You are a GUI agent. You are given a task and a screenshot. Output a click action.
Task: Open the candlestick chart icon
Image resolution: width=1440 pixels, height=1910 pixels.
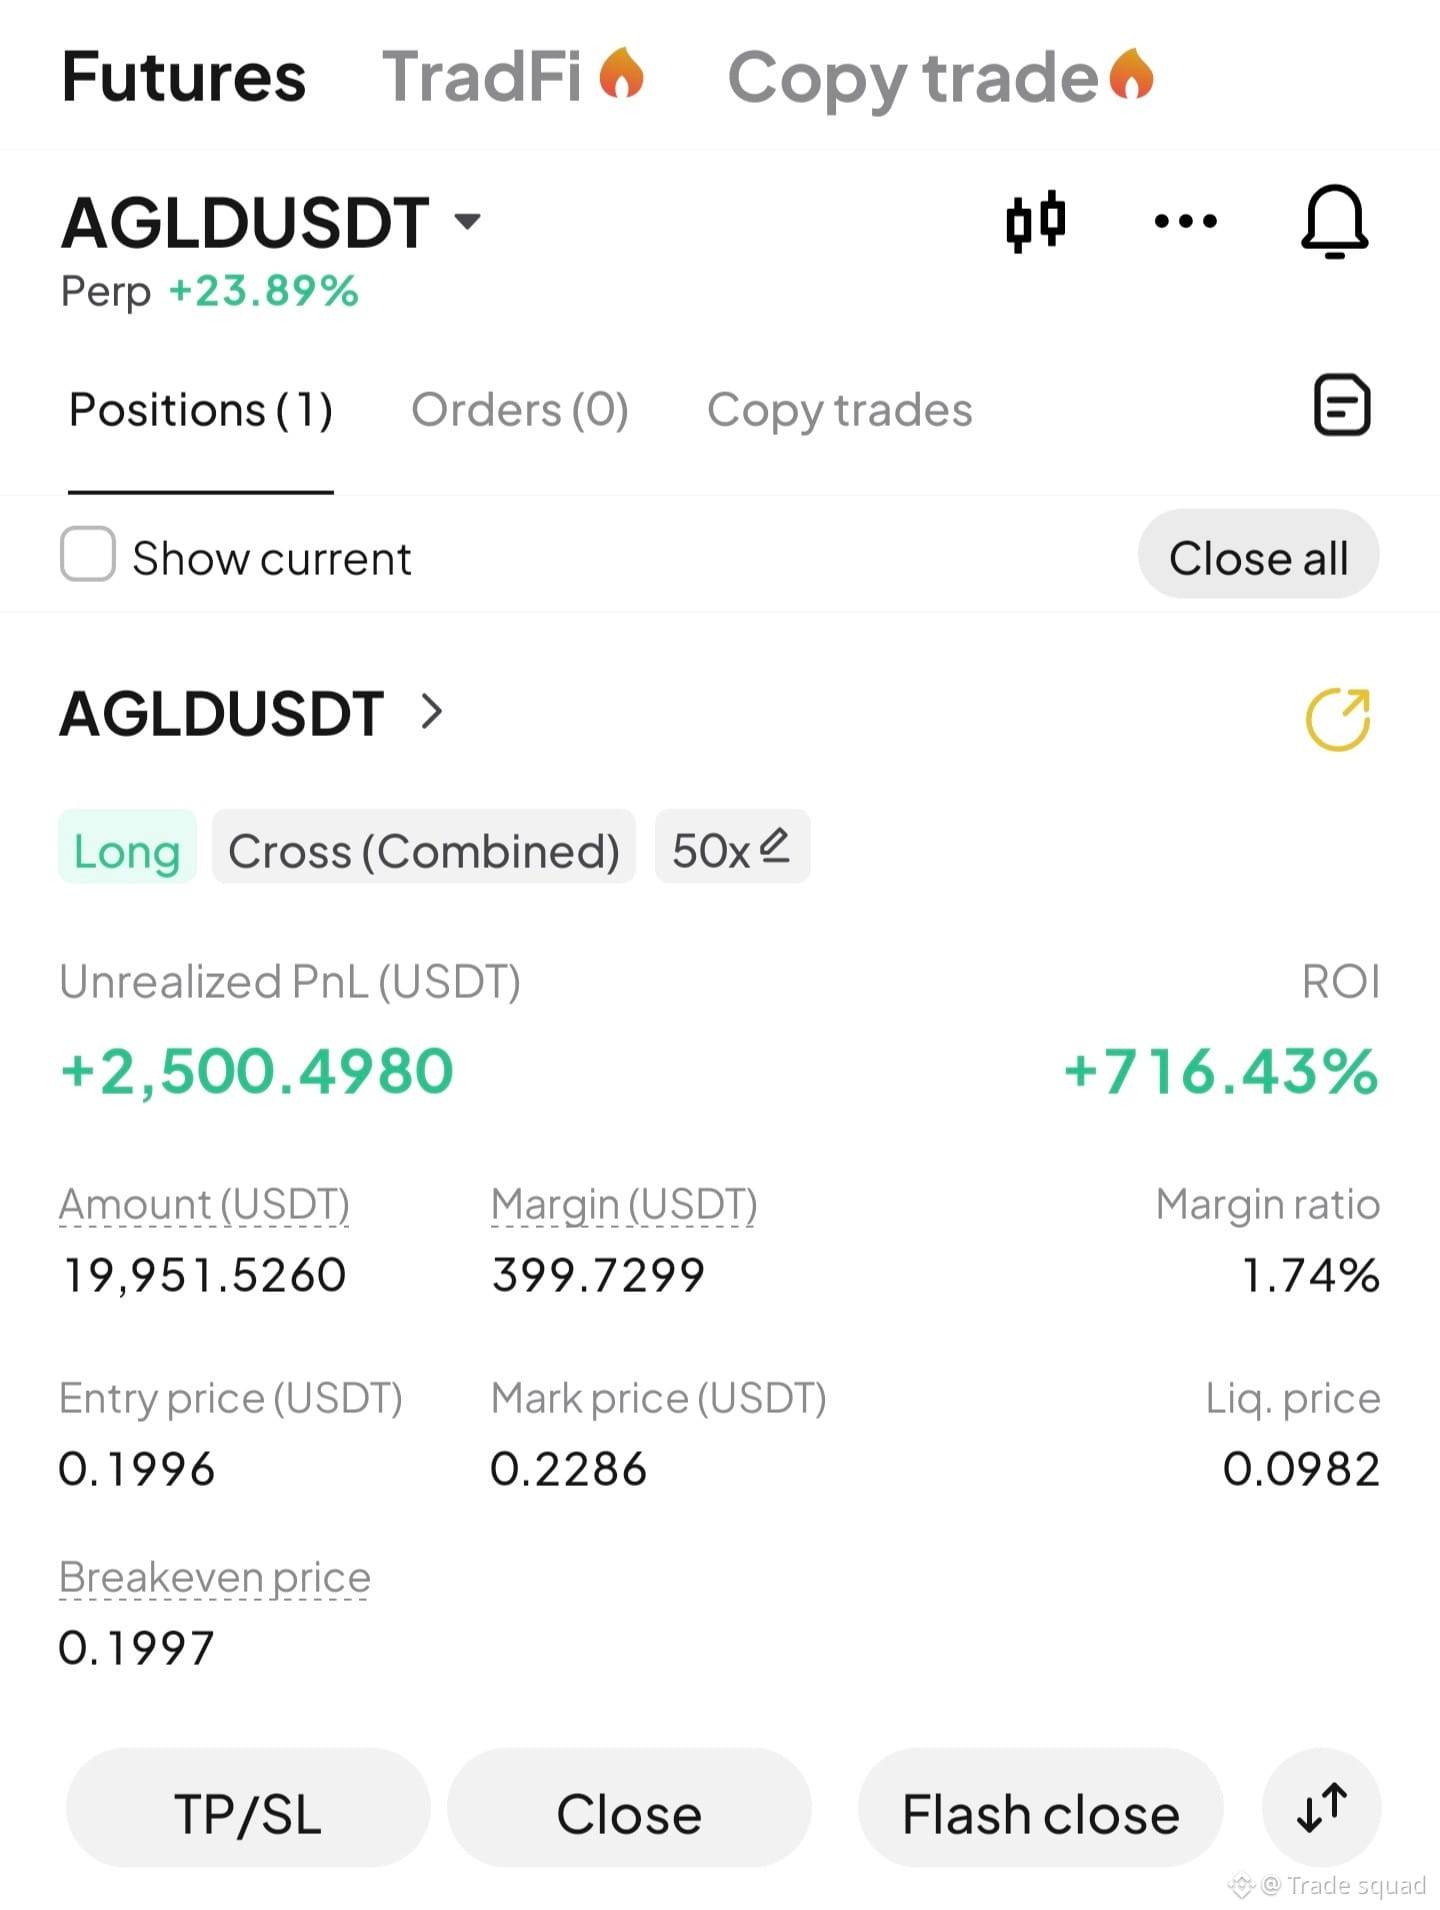[x=1035, y=221]
